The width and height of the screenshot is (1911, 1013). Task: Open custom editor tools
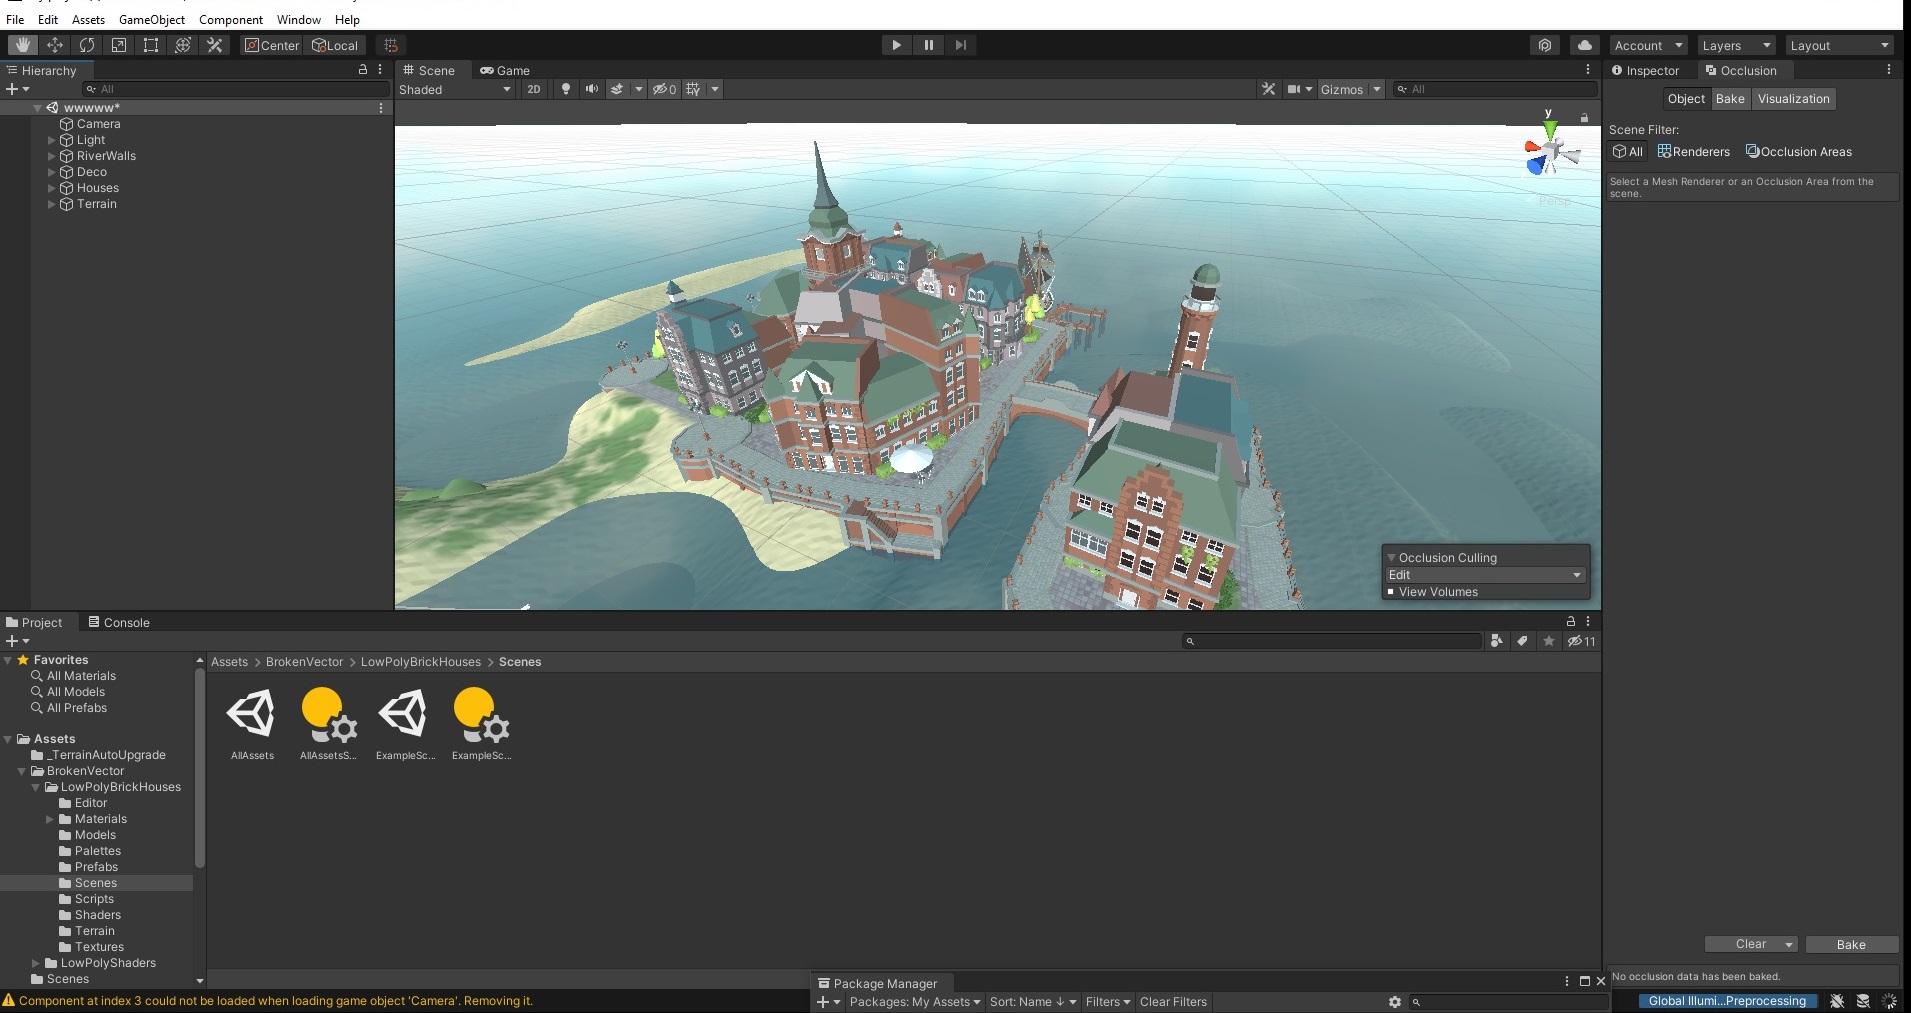(x=215, y=45)
